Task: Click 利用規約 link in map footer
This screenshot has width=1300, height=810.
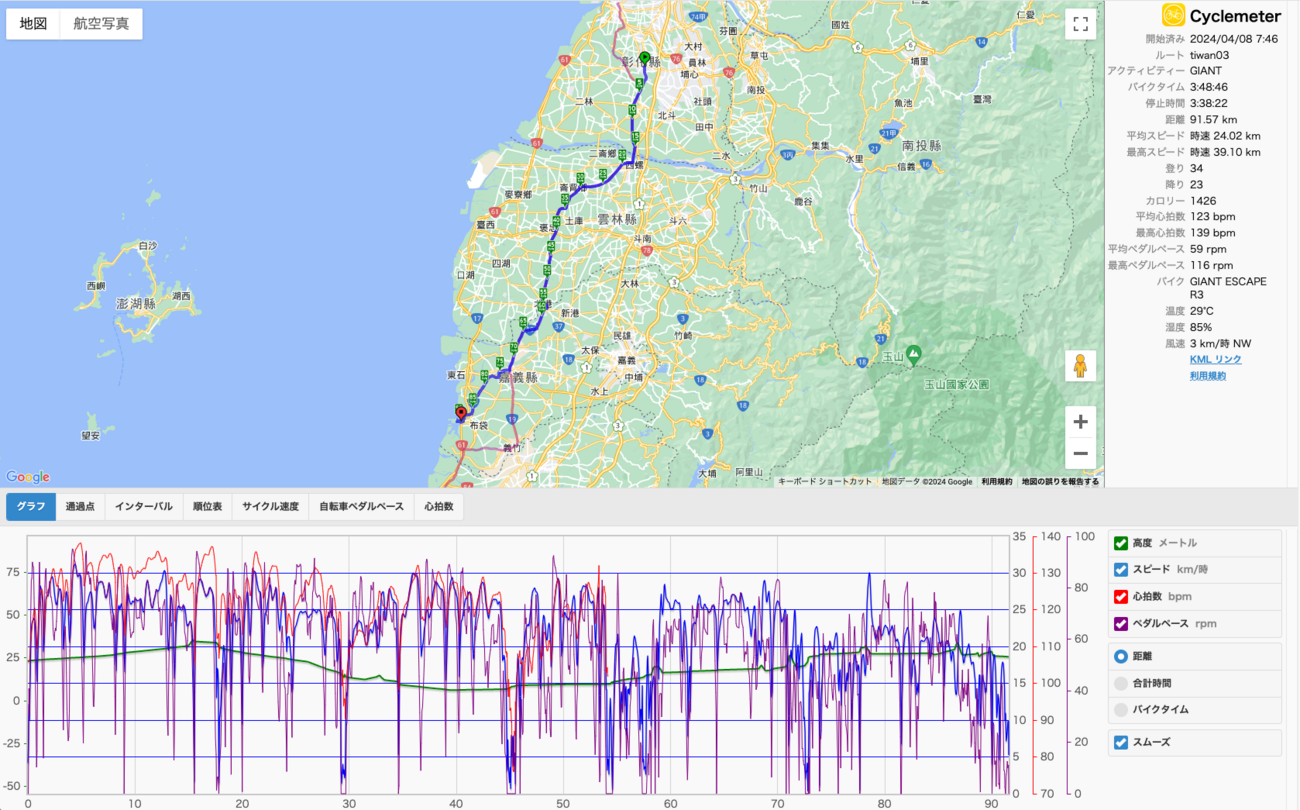Action: click(x=996, y=482)
